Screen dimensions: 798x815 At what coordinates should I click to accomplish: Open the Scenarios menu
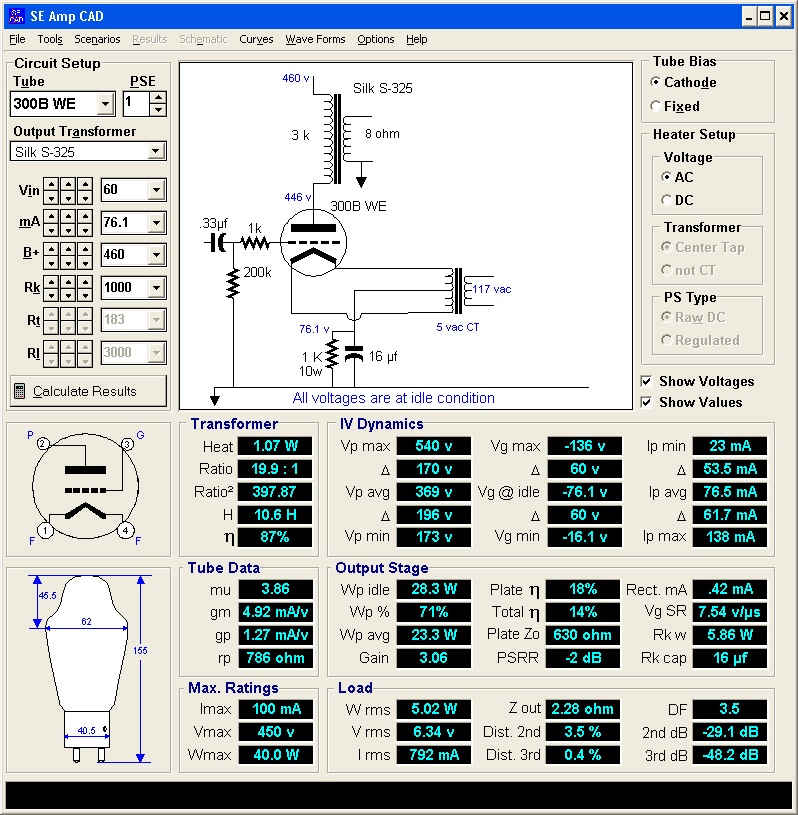[x=97, y=39]
